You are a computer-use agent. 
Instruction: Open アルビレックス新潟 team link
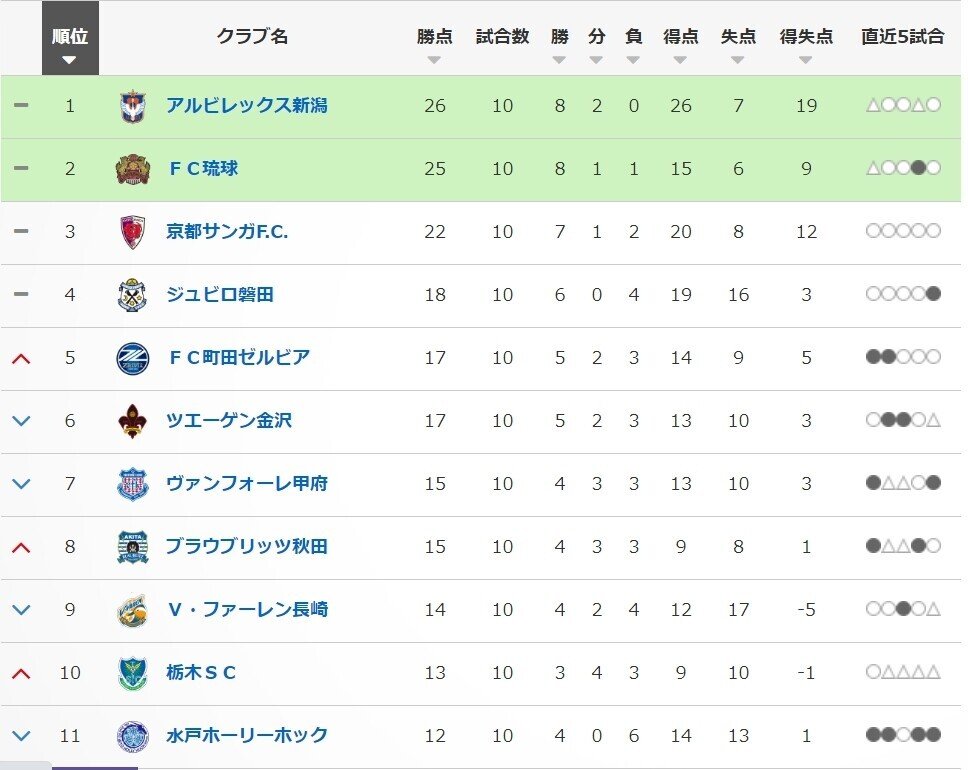(247, 106)
